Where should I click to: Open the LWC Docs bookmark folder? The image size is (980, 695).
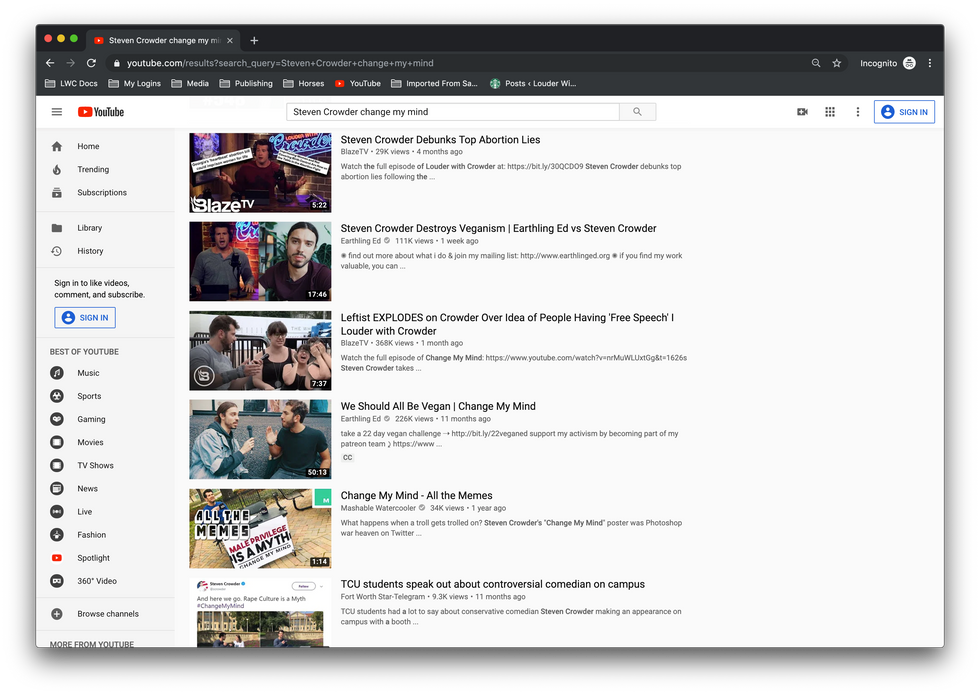click(72, 84)
